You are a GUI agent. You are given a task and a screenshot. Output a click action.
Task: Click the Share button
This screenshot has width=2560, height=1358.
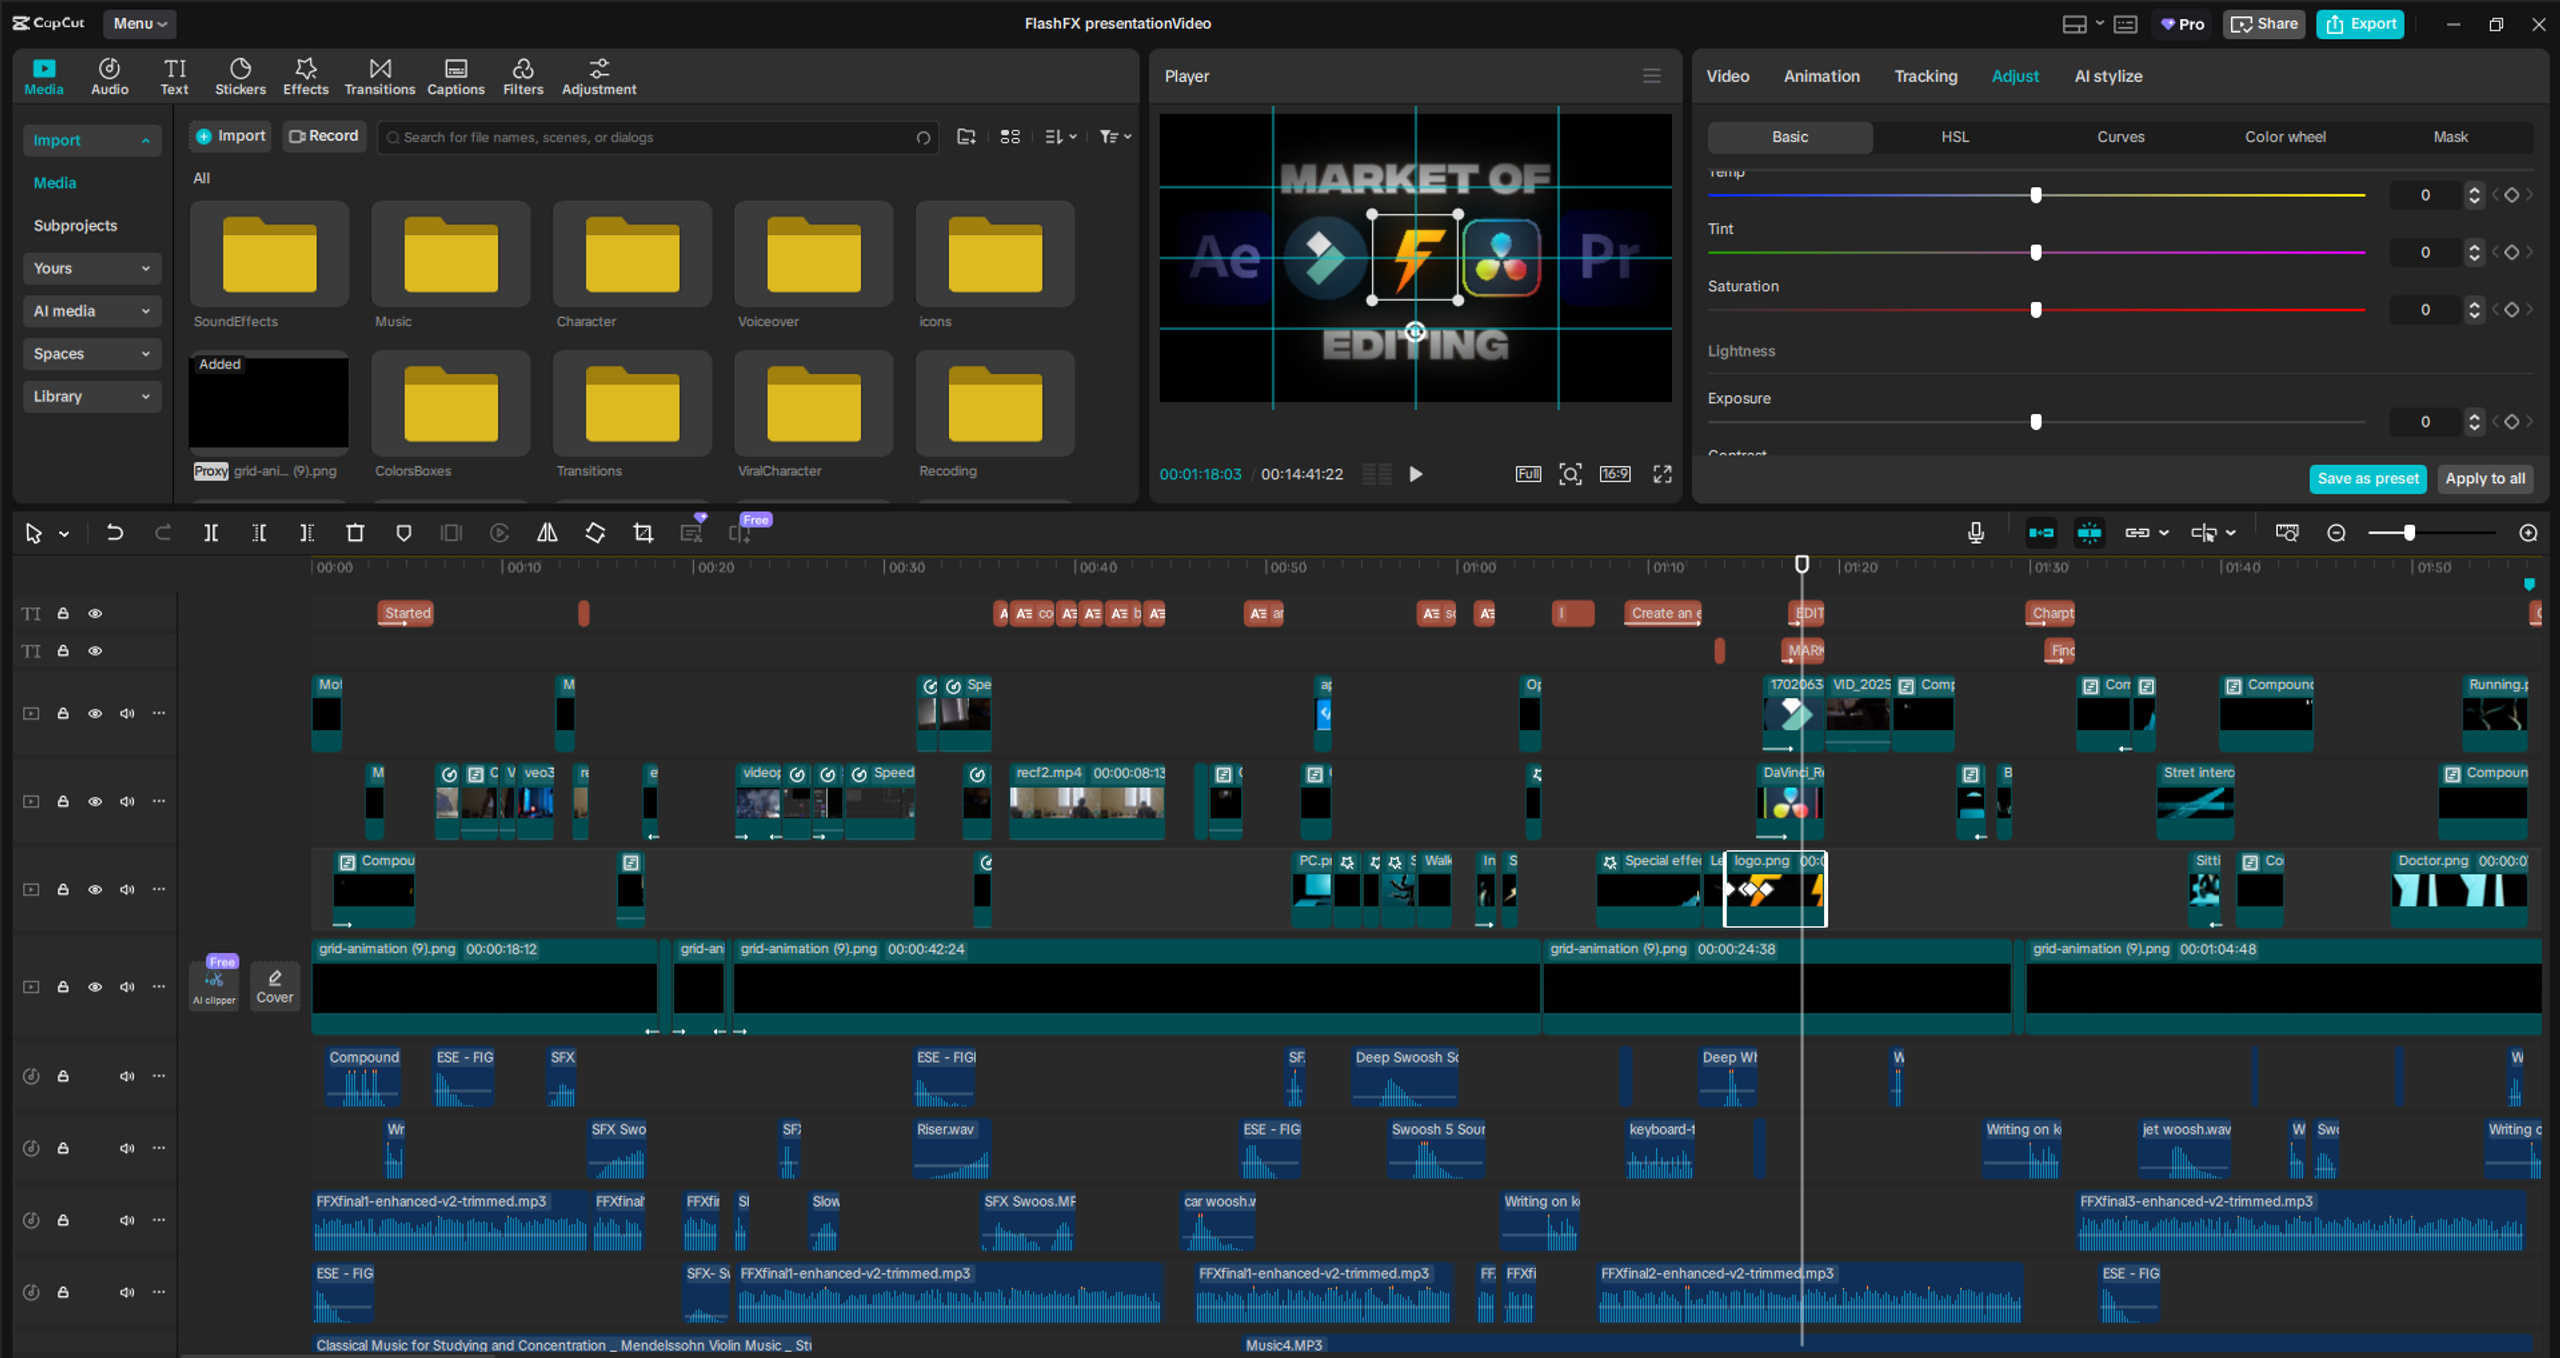tap(2264, 24)
